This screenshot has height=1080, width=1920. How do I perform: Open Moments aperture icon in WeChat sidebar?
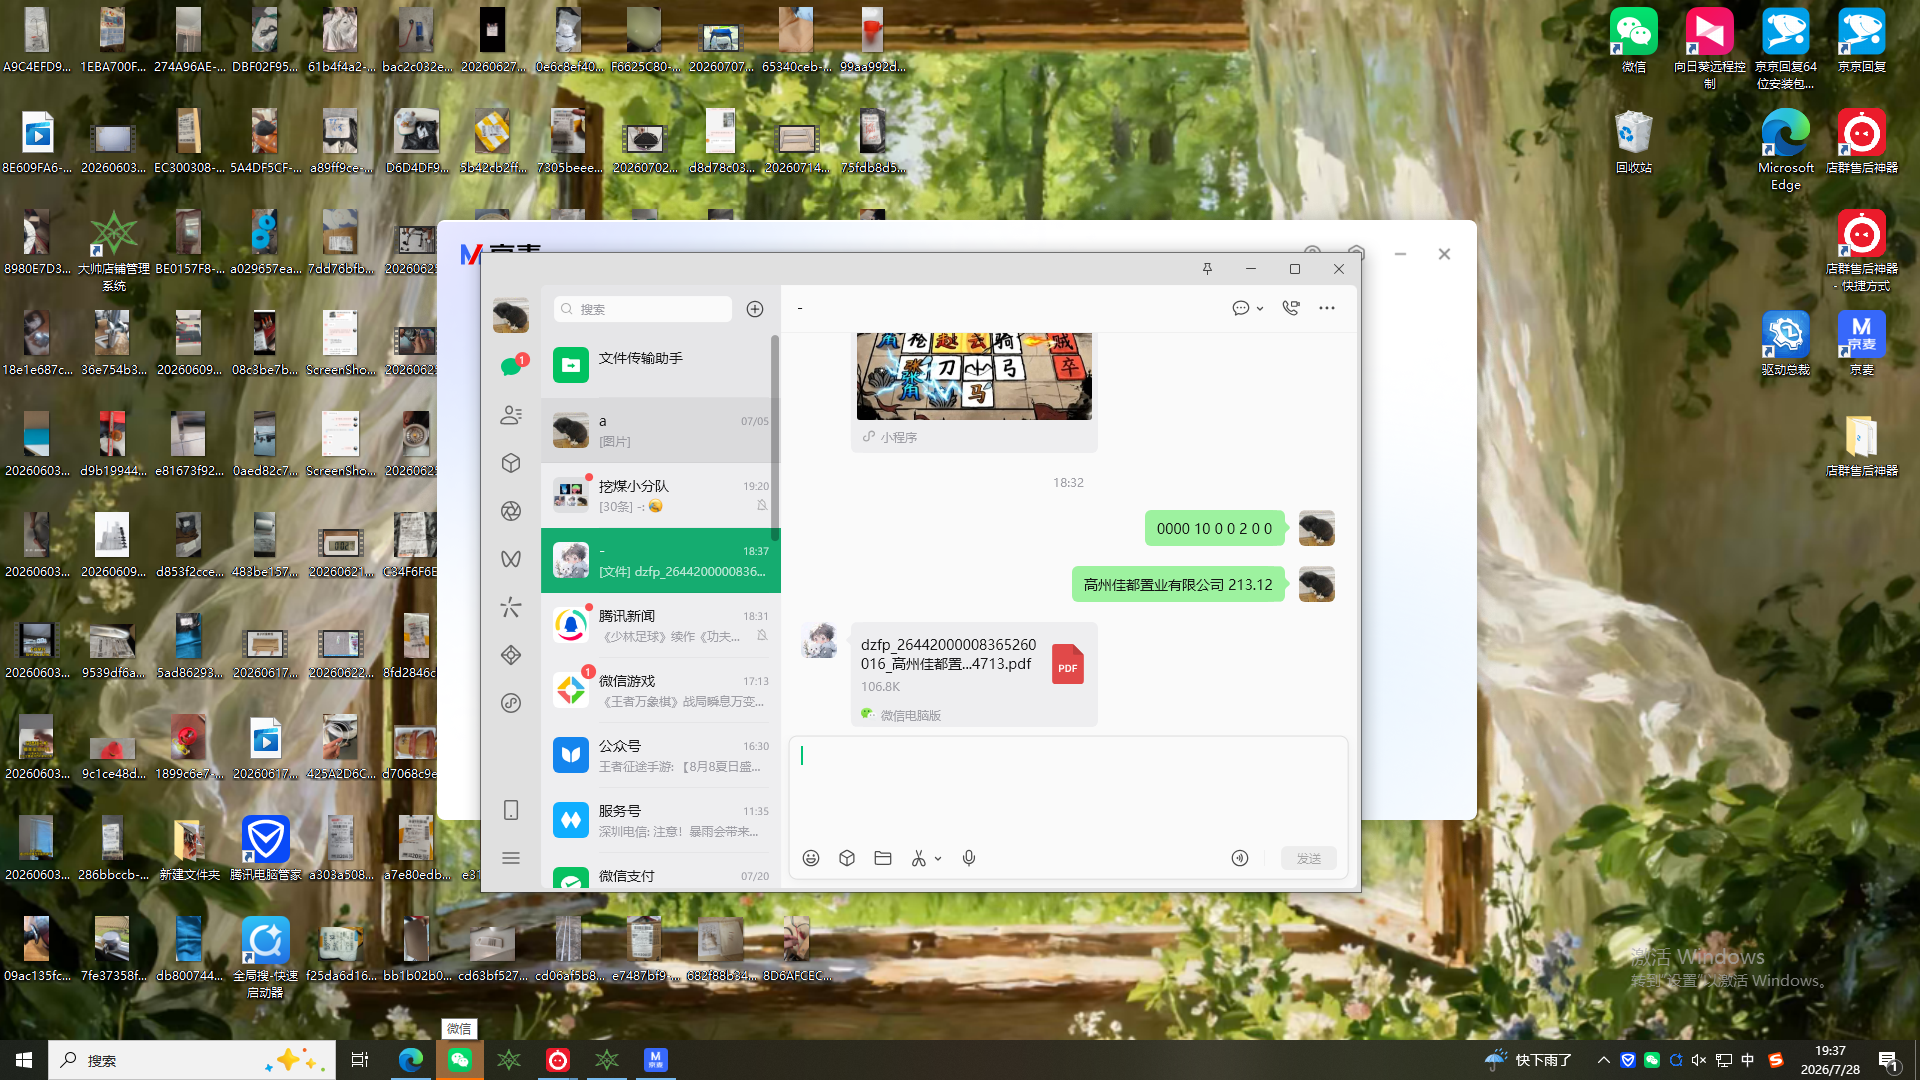[x=511, y=511]
